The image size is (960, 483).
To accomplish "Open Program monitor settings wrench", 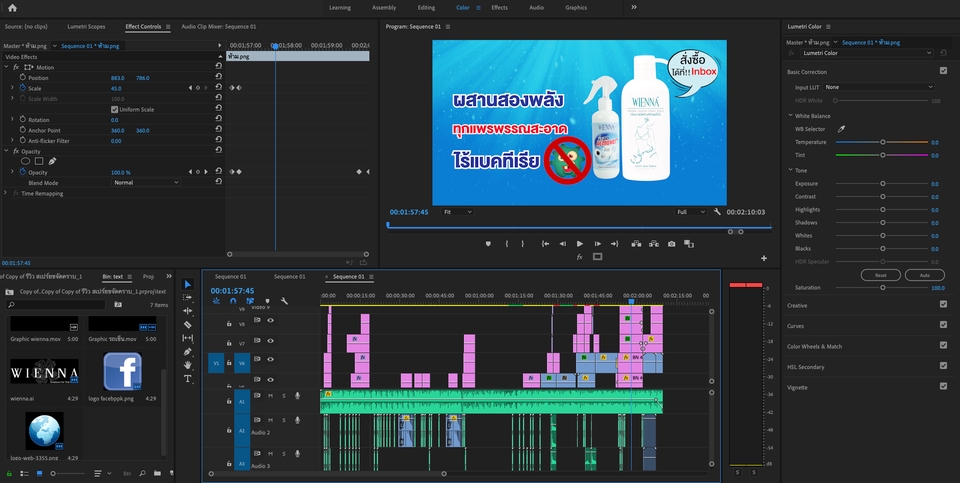I will pyautogui.click(x=718, y=212).
